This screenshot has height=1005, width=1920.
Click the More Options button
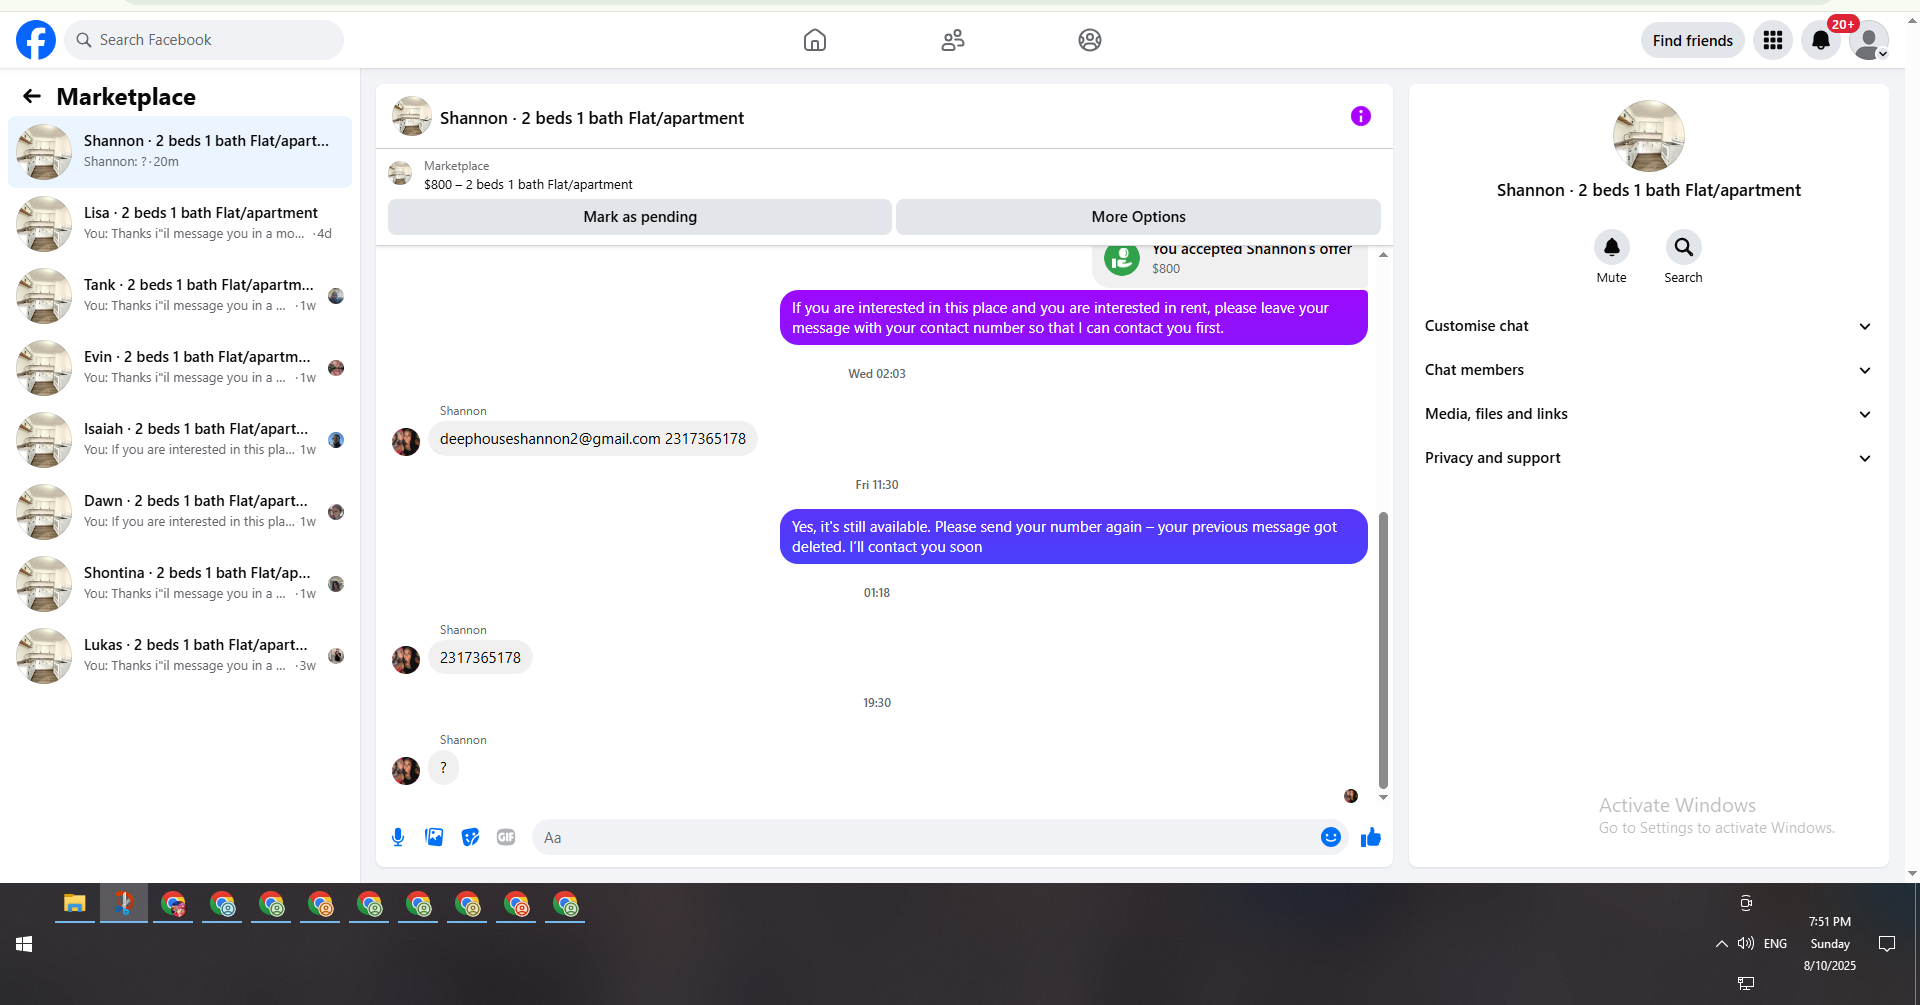(1138, 217)
